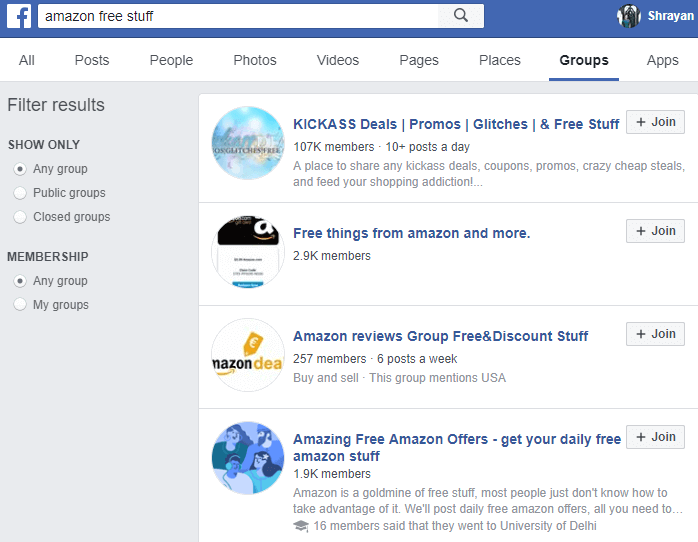Click '16 members said they went to University of Delhi'
Image resolution: width=698 pixels, height=542 pixels.
click(x=455, y=526)
